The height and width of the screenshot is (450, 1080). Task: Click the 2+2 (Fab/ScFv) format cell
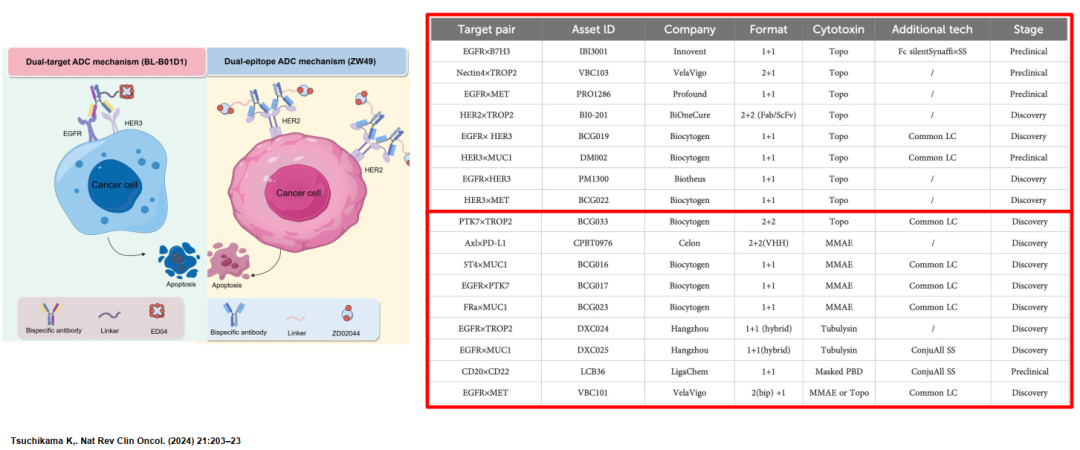click(768, 115)
